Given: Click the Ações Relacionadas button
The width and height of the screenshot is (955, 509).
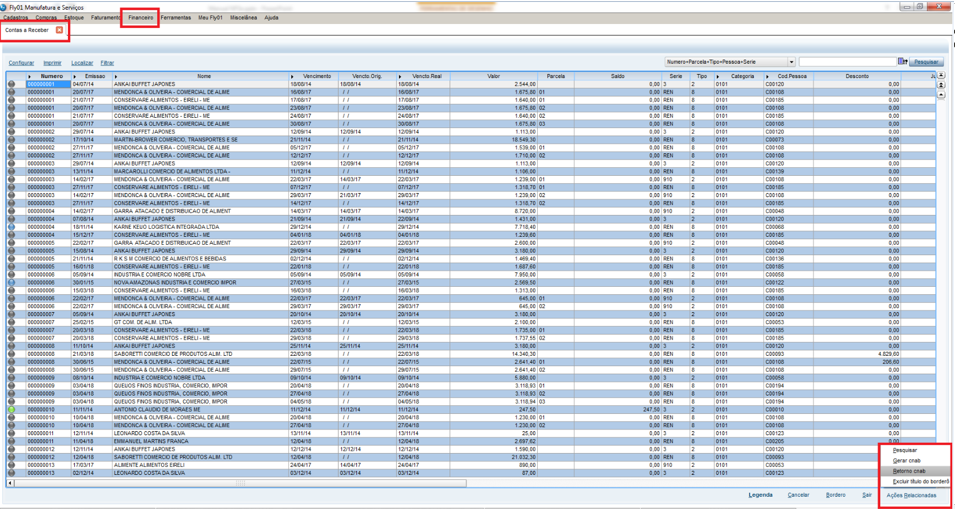Looking at the screenshot, I should pyautogui.click(x=912, y=495).
